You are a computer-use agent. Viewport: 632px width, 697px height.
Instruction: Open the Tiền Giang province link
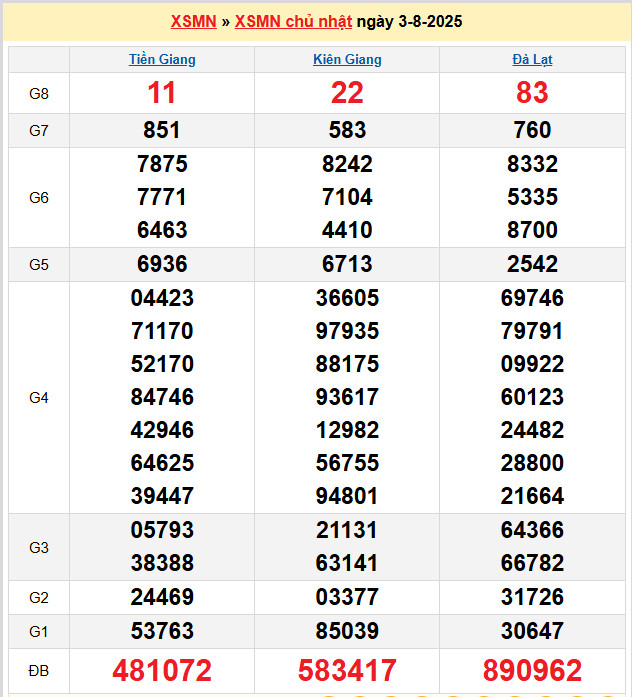(162, 60)
